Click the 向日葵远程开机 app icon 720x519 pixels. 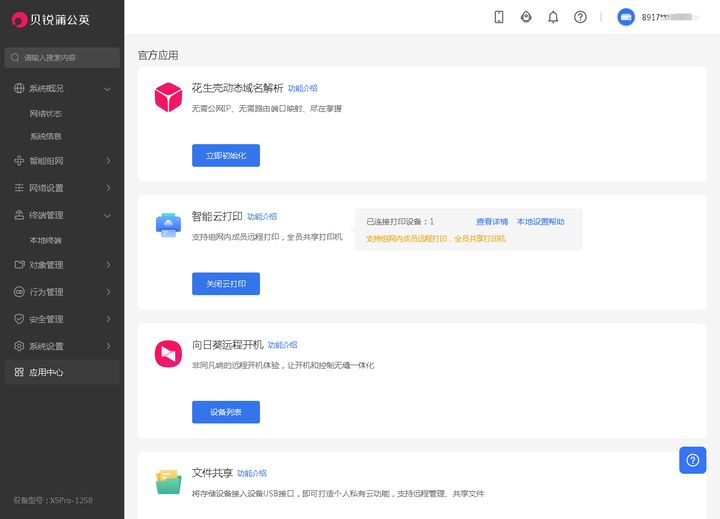168,354
